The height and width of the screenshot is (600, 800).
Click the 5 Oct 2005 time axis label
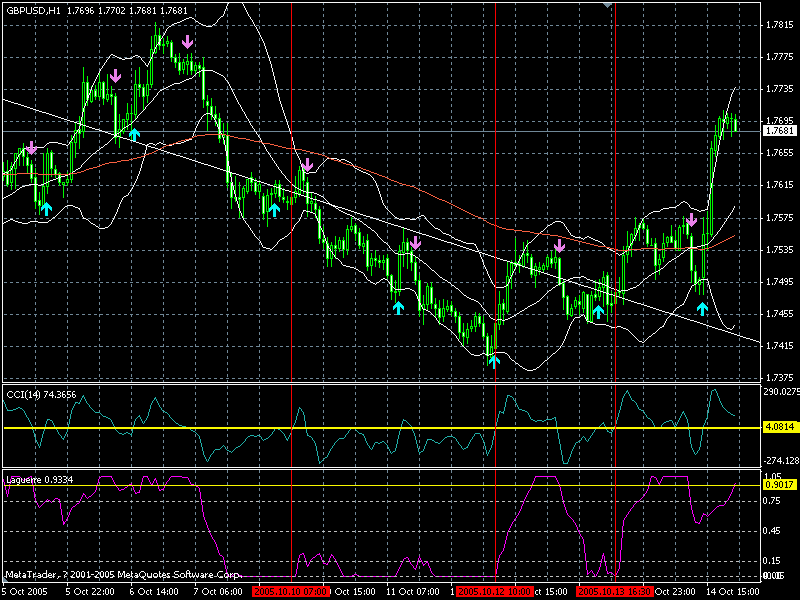pos(25,592)
